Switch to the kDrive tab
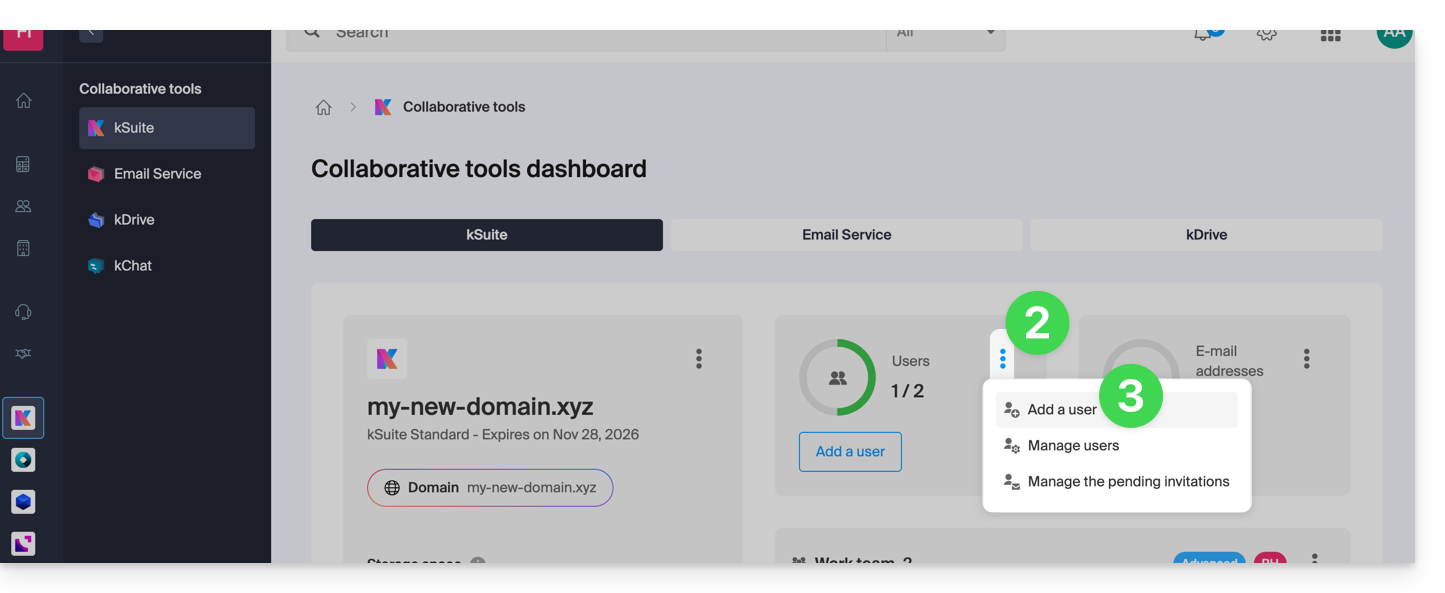The width and height of the screenshot is (1445, 593). [x=1206, y=235]
